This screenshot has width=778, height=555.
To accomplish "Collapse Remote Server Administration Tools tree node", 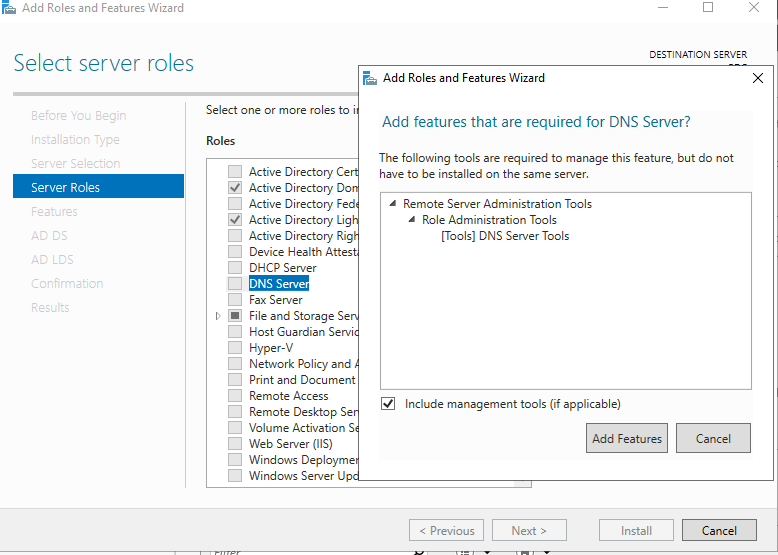I will (x=393, y=204).
